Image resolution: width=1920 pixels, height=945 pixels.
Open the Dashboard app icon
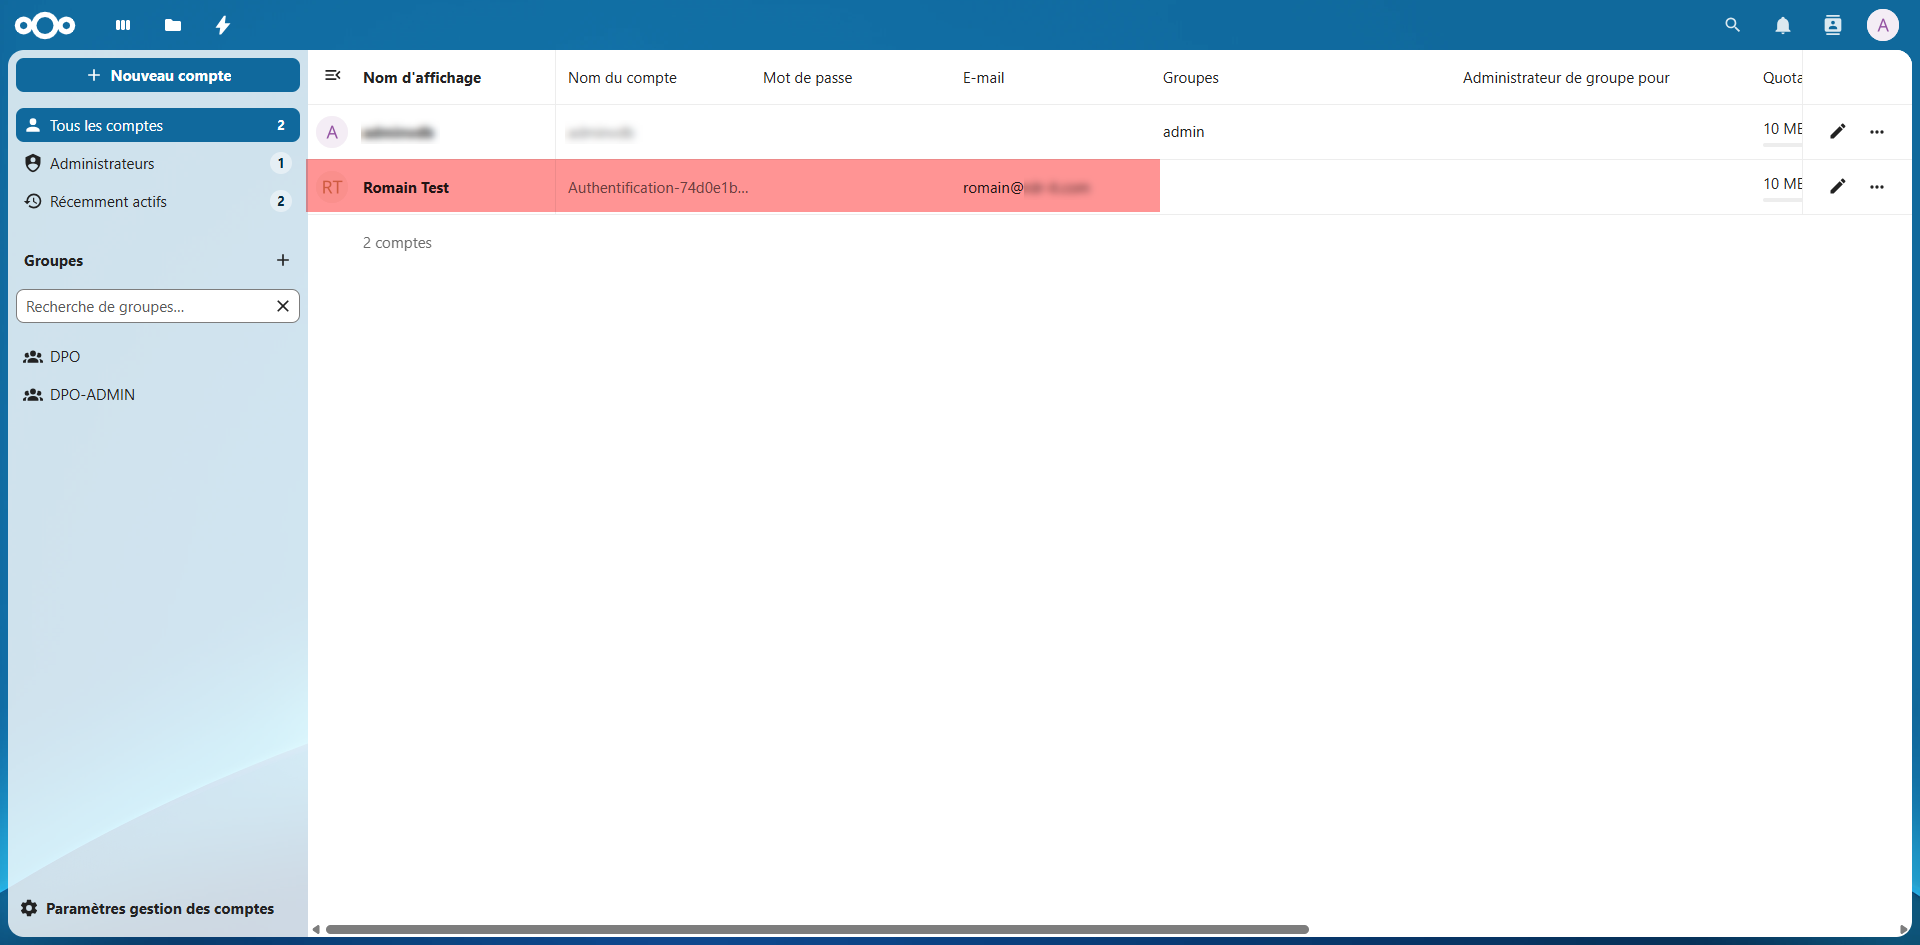pyautogui.click(x=123, y=25)
